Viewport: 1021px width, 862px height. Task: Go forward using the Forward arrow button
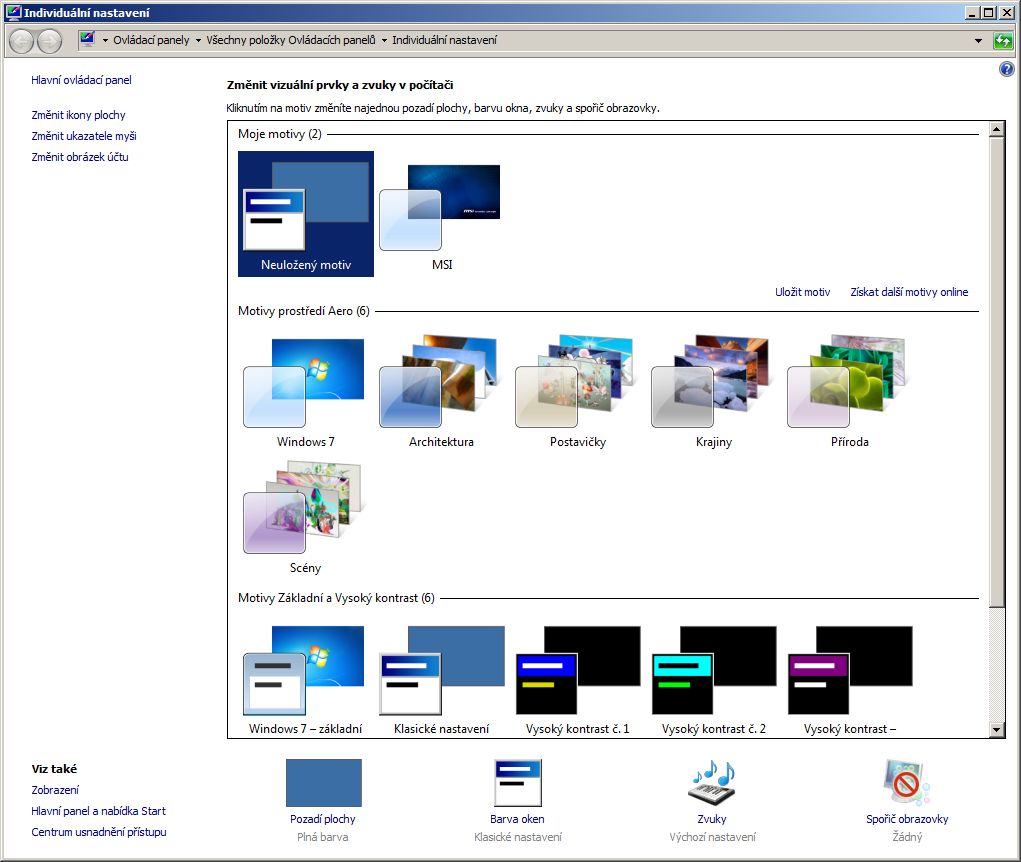pos(49,41)
